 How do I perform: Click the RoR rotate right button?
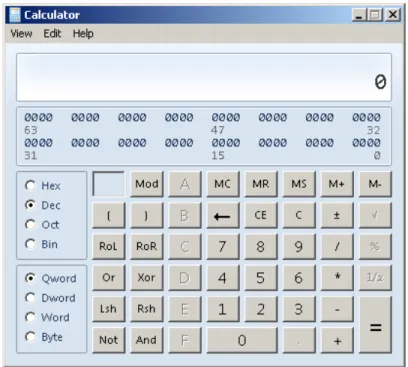[147, 247]
